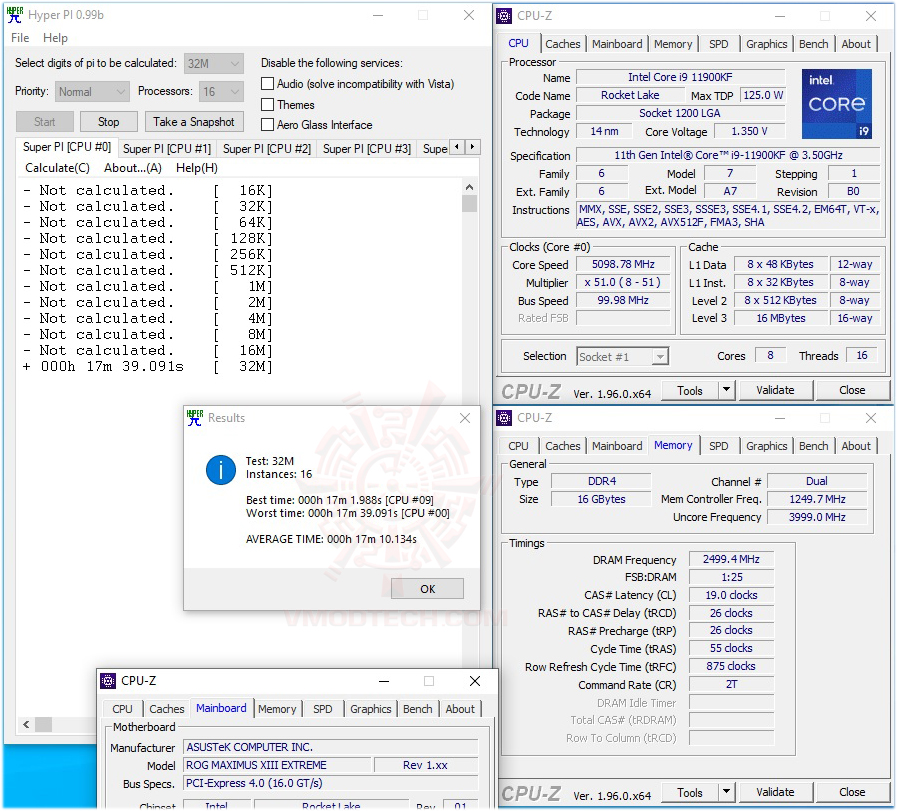
Task: Click vertical scrollbar thumb in results list
Action: click(x=470, y=204)
